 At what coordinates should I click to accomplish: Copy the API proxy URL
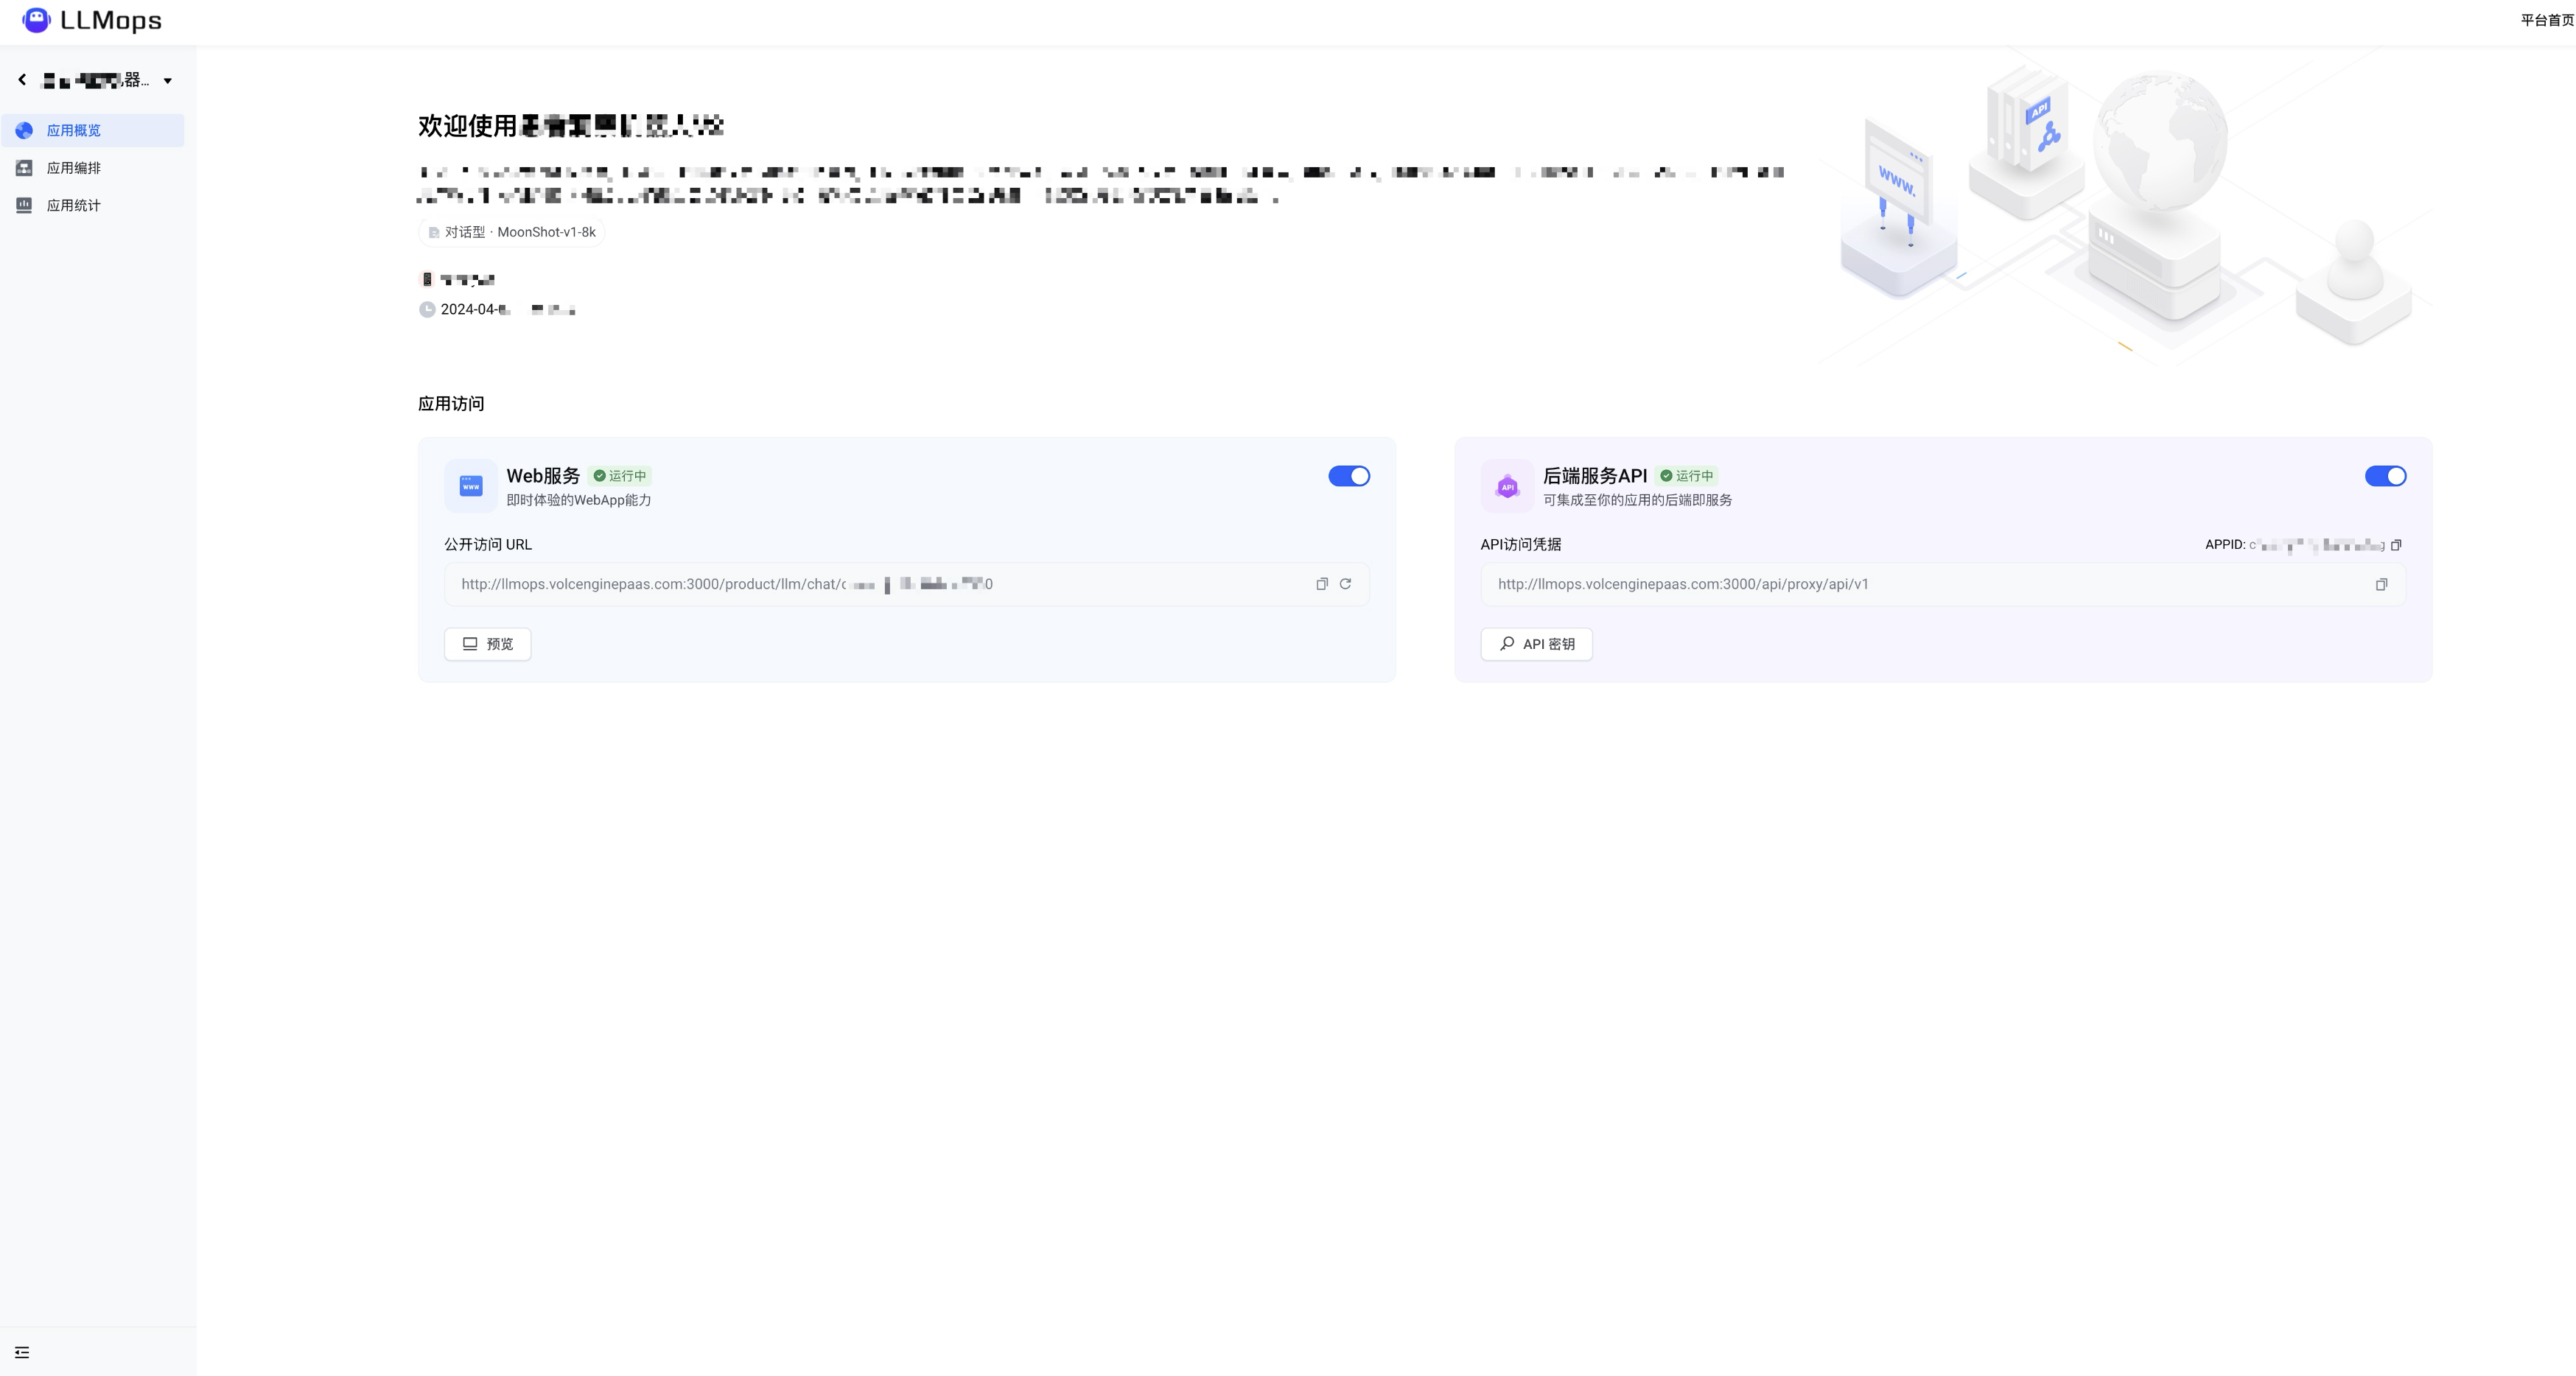pos(2381,585)
